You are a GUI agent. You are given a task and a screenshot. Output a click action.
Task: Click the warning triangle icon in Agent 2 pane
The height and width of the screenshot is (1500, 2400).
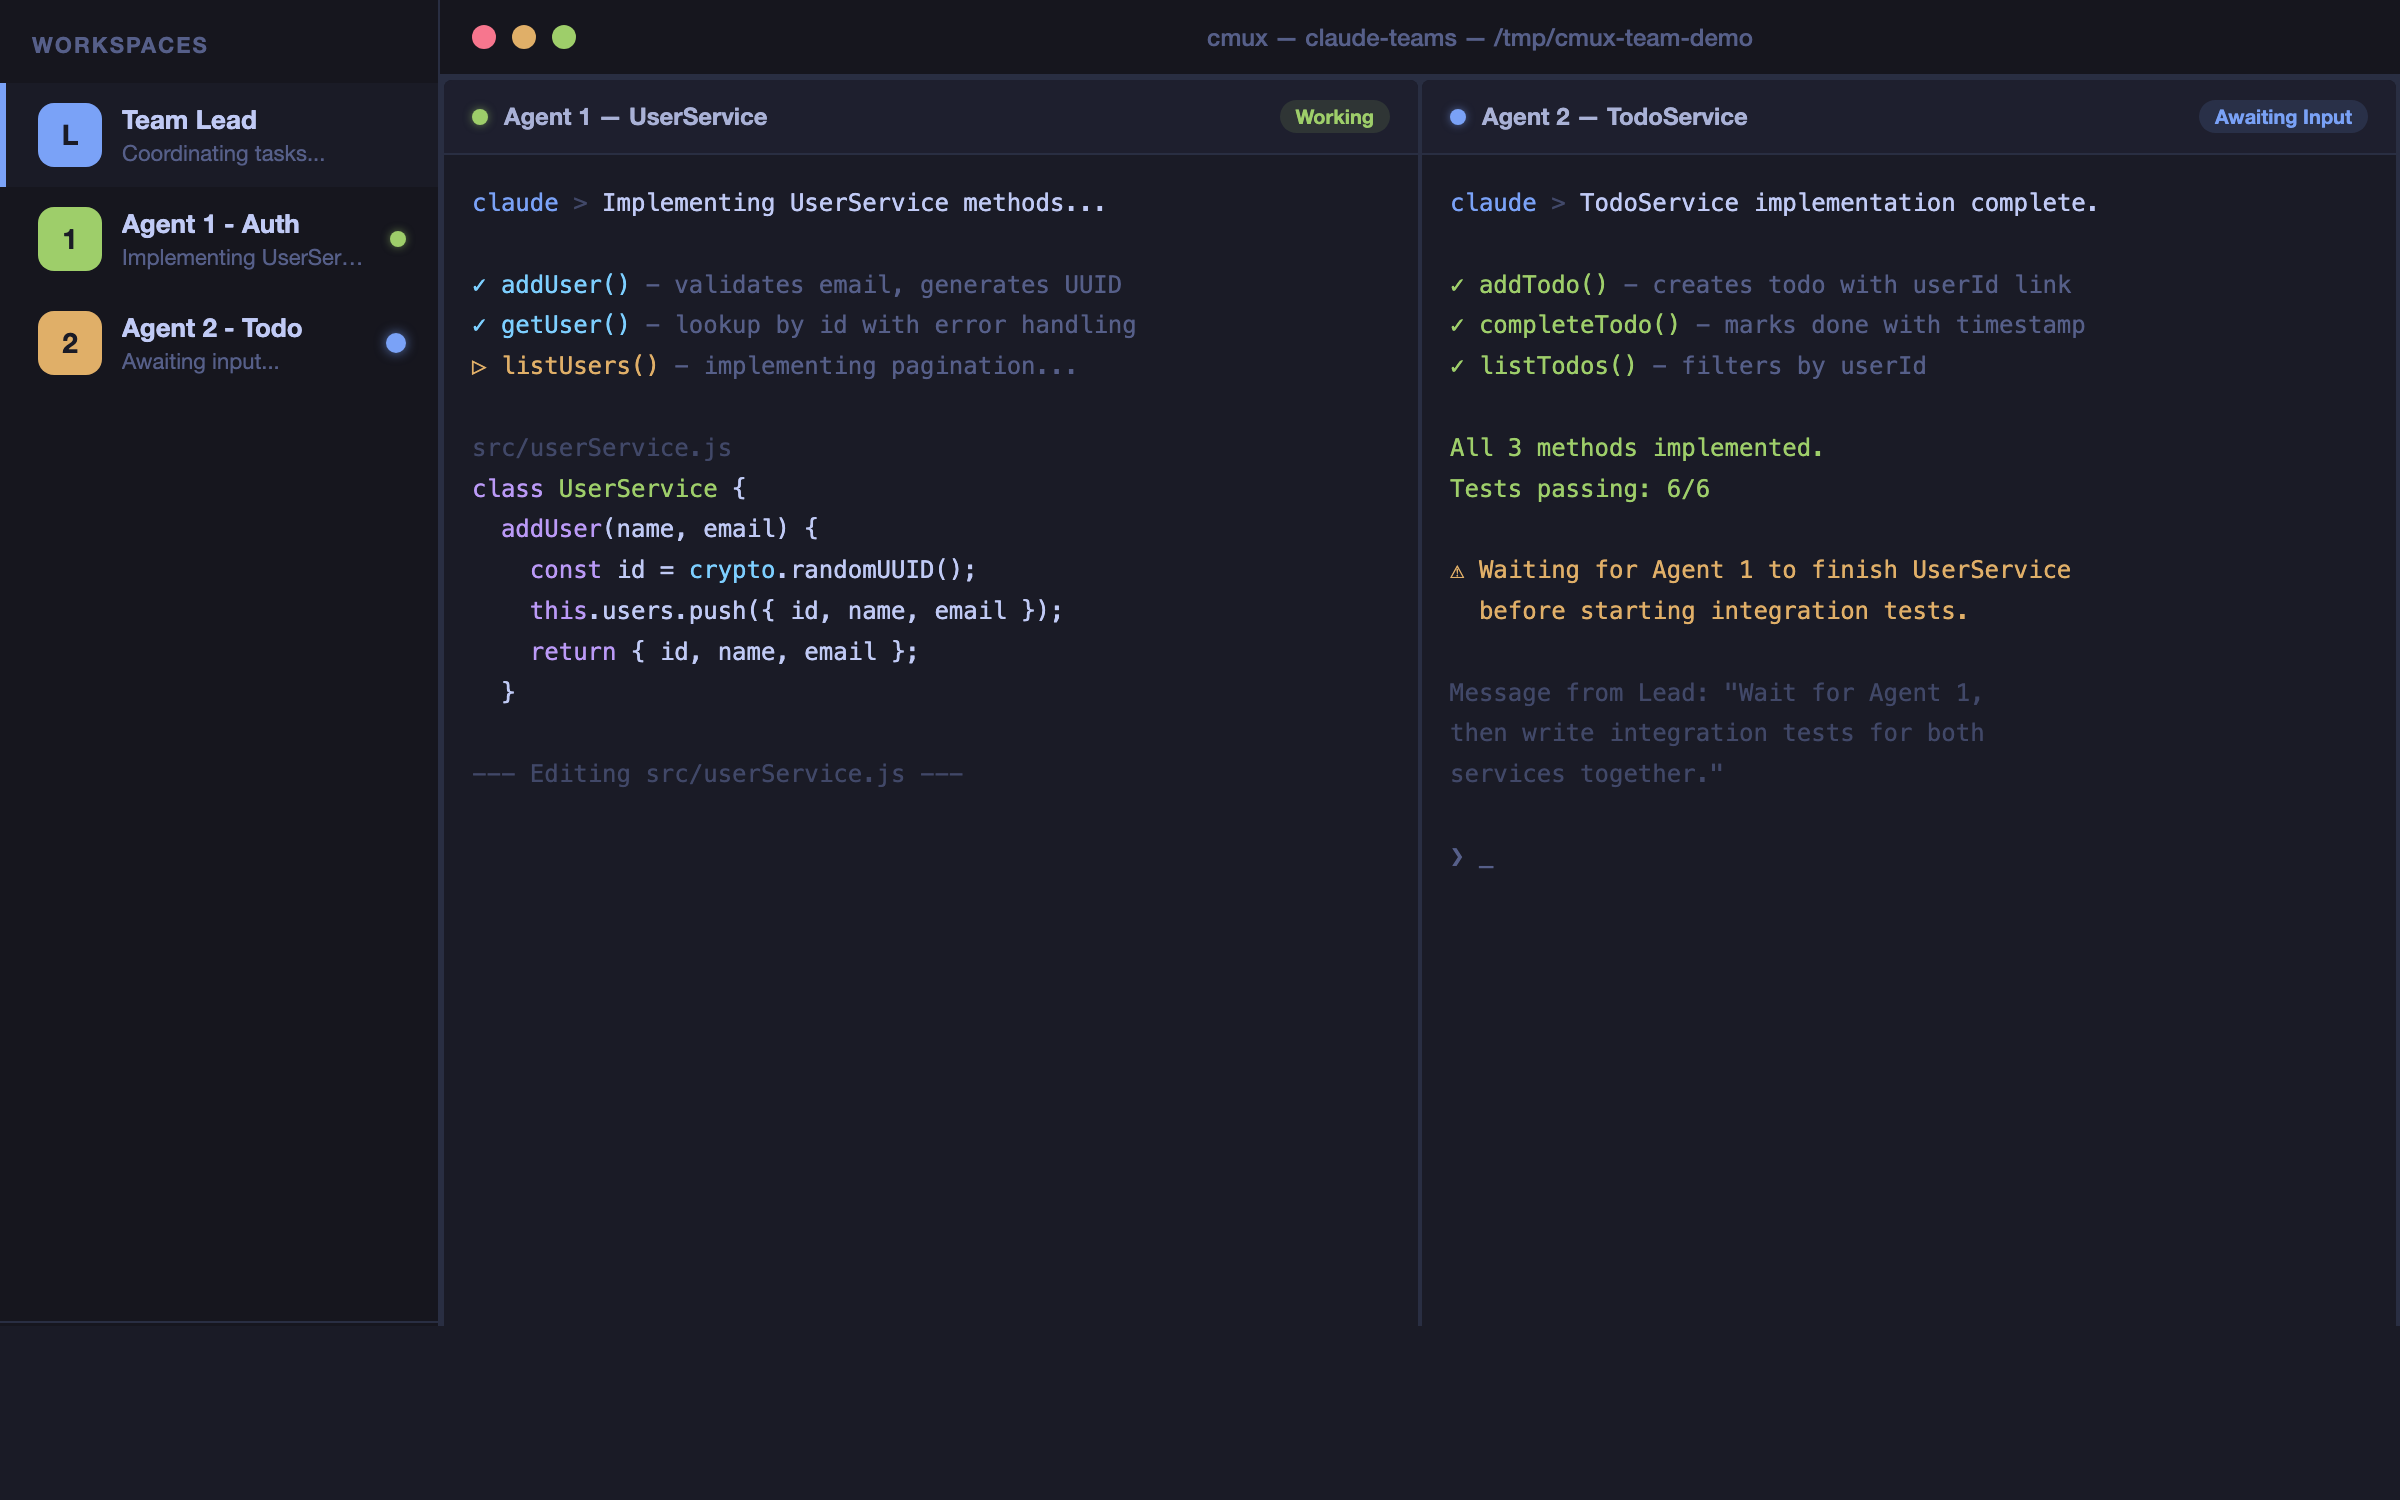[1457, 571]
